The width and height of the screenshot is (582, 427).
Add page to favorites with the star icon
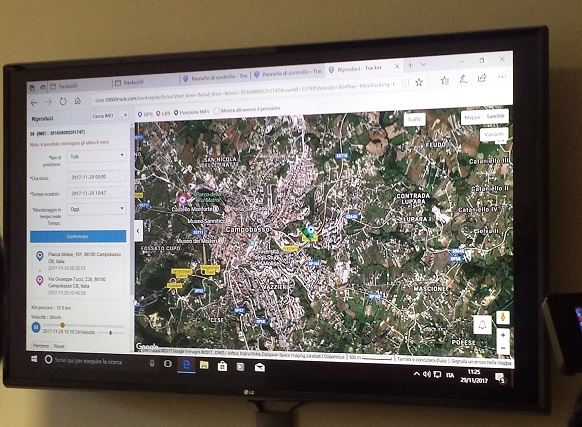click(x=419, y=82)
